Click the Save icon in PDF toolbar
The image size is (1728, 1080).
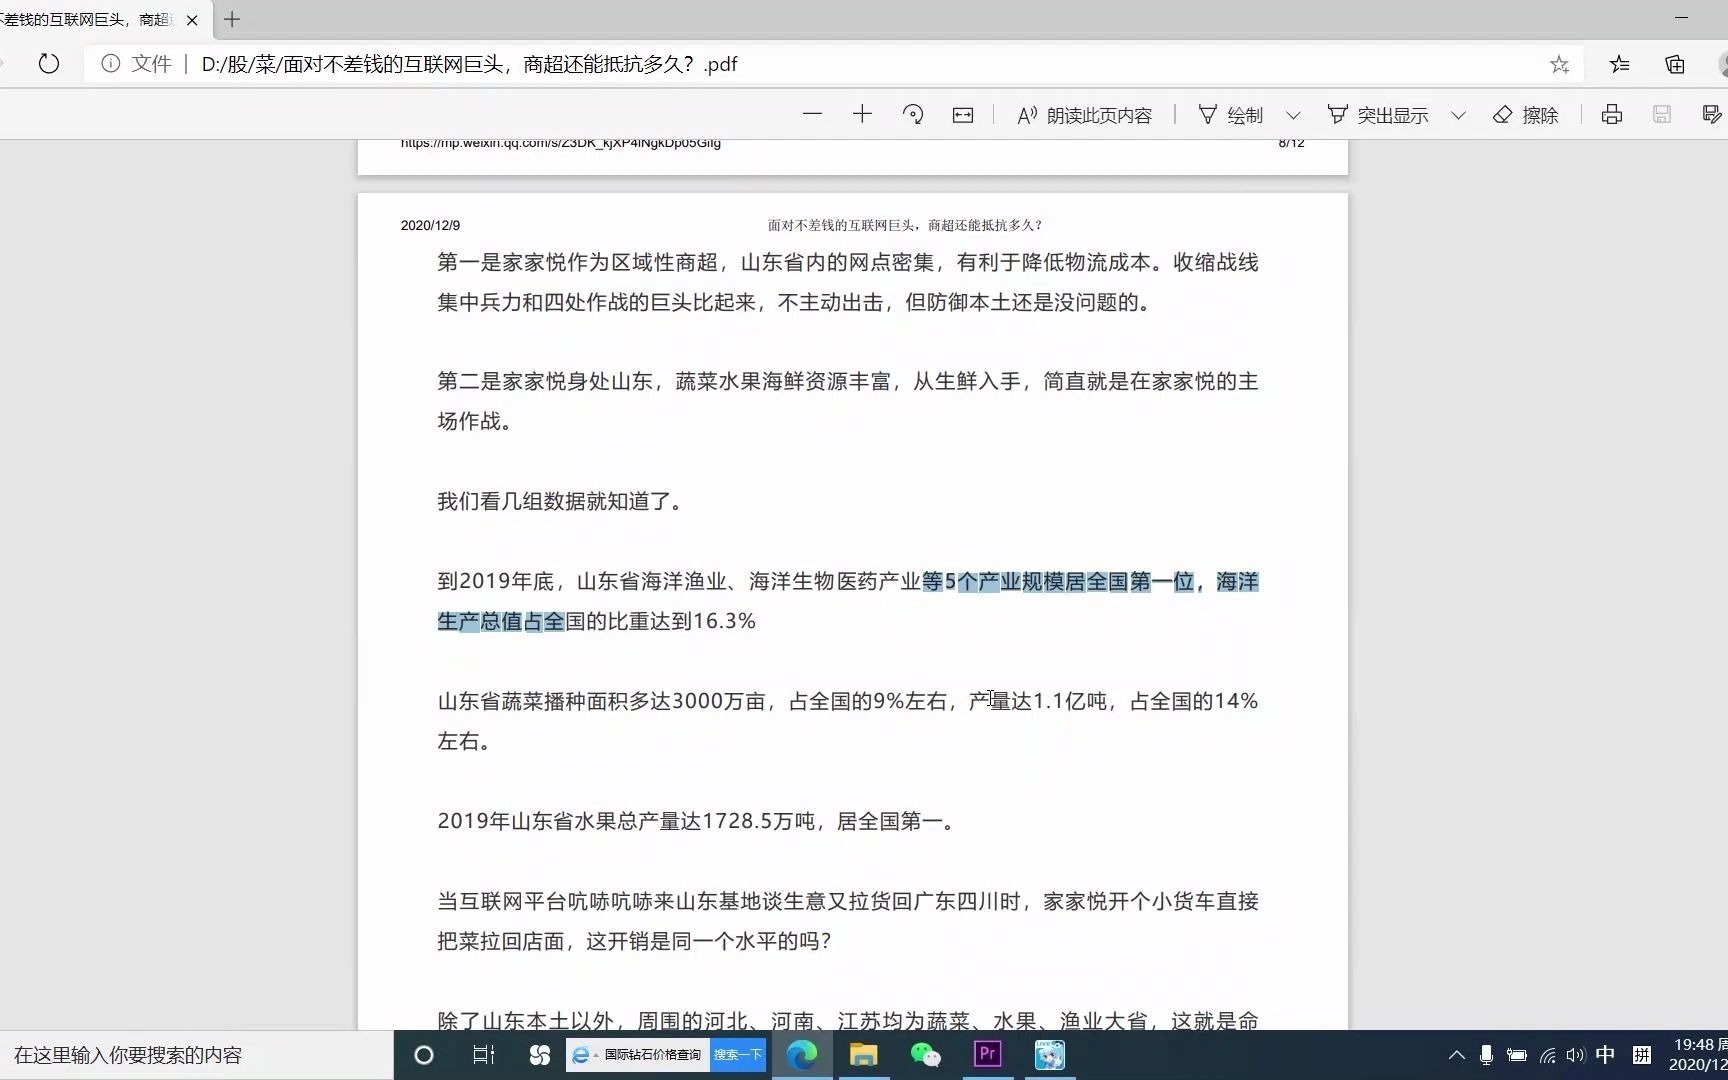pos(1661,115)
